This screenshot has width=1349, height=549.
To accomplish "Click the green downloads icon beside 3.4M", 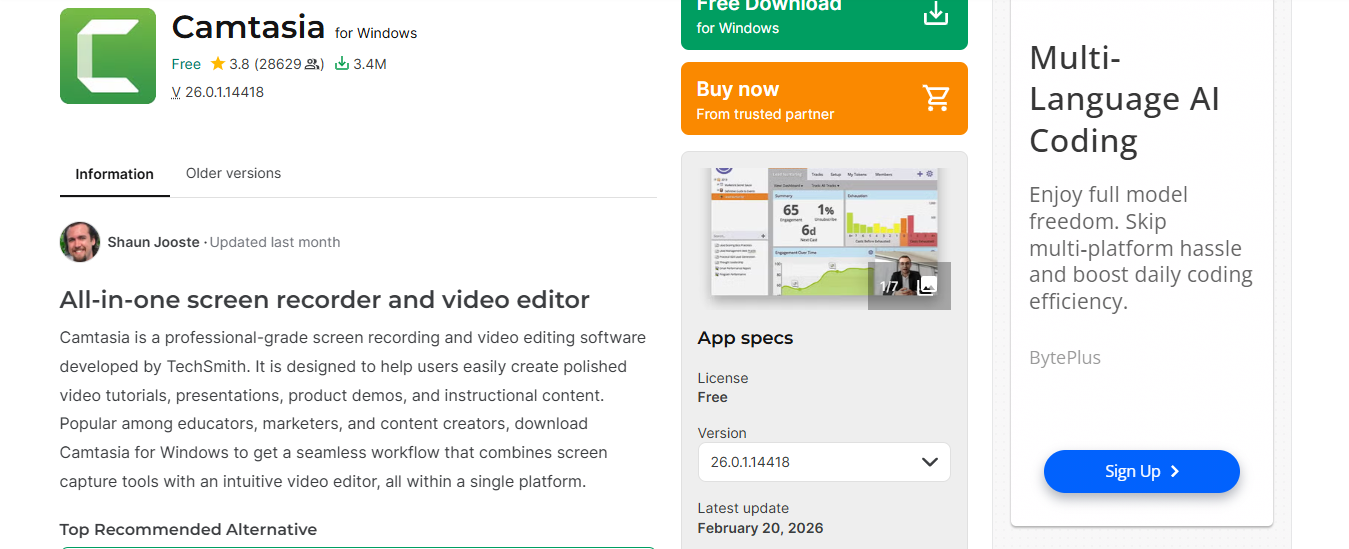I will pos(341,64).
